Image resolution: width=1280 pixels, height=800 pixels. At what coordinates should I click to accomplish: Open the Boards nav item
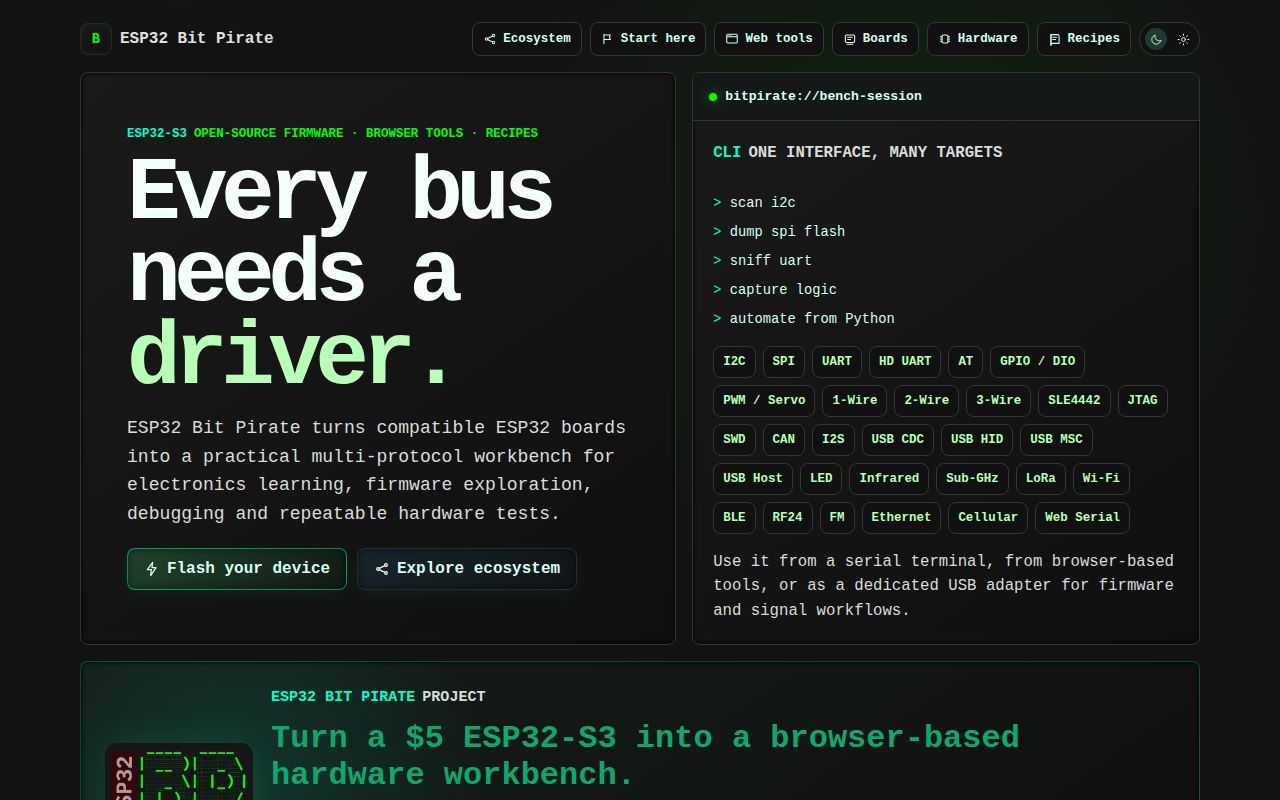pos(875,39)
